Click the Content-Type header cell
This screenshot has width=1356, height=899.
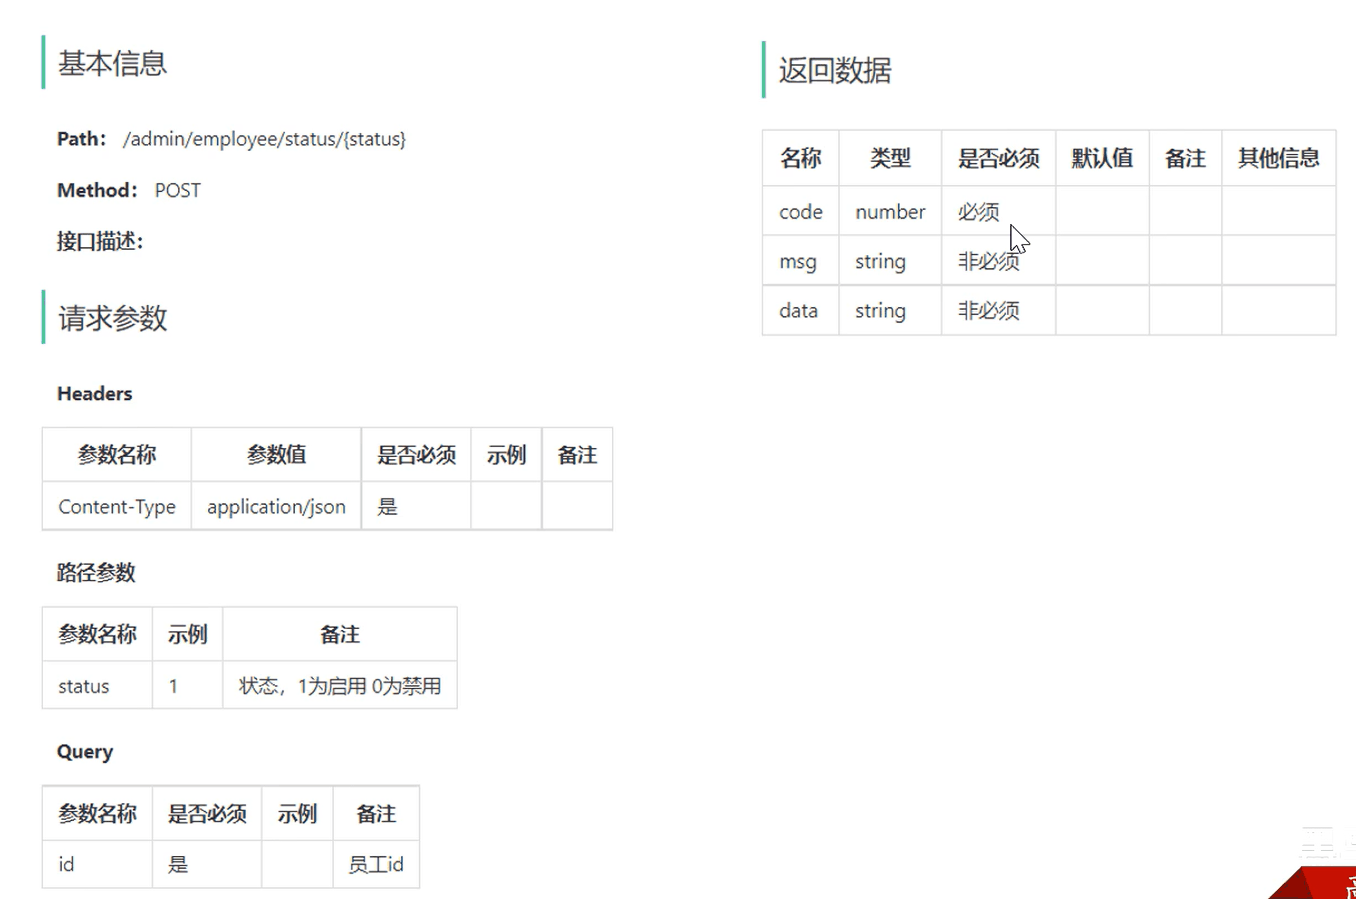click(117, 506)
